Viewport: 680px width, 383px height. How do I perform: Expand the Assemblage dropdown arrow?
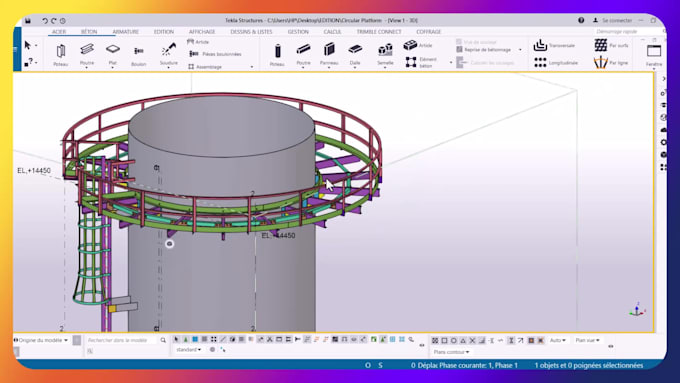point(252,67)
